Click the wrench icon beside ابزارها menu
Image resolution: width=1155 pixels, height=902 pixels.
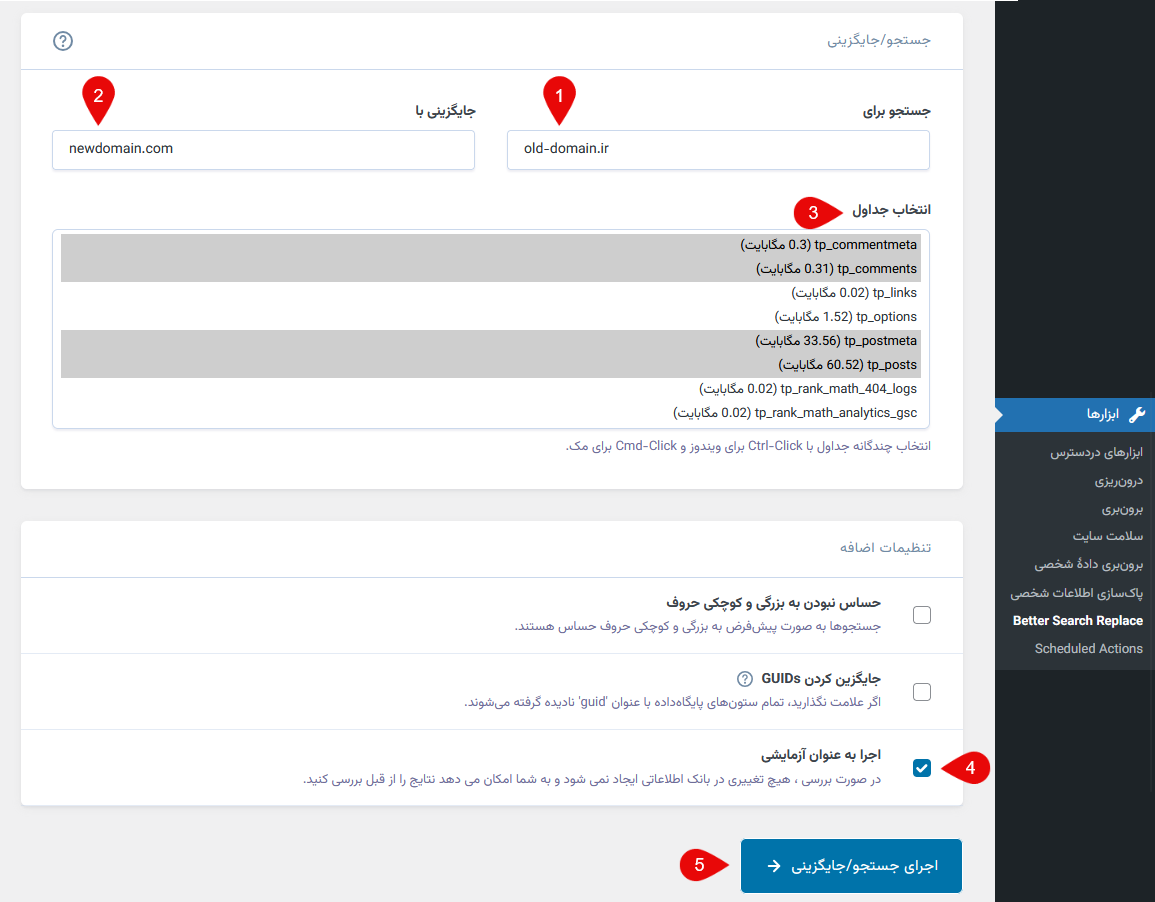(1137, 415)
